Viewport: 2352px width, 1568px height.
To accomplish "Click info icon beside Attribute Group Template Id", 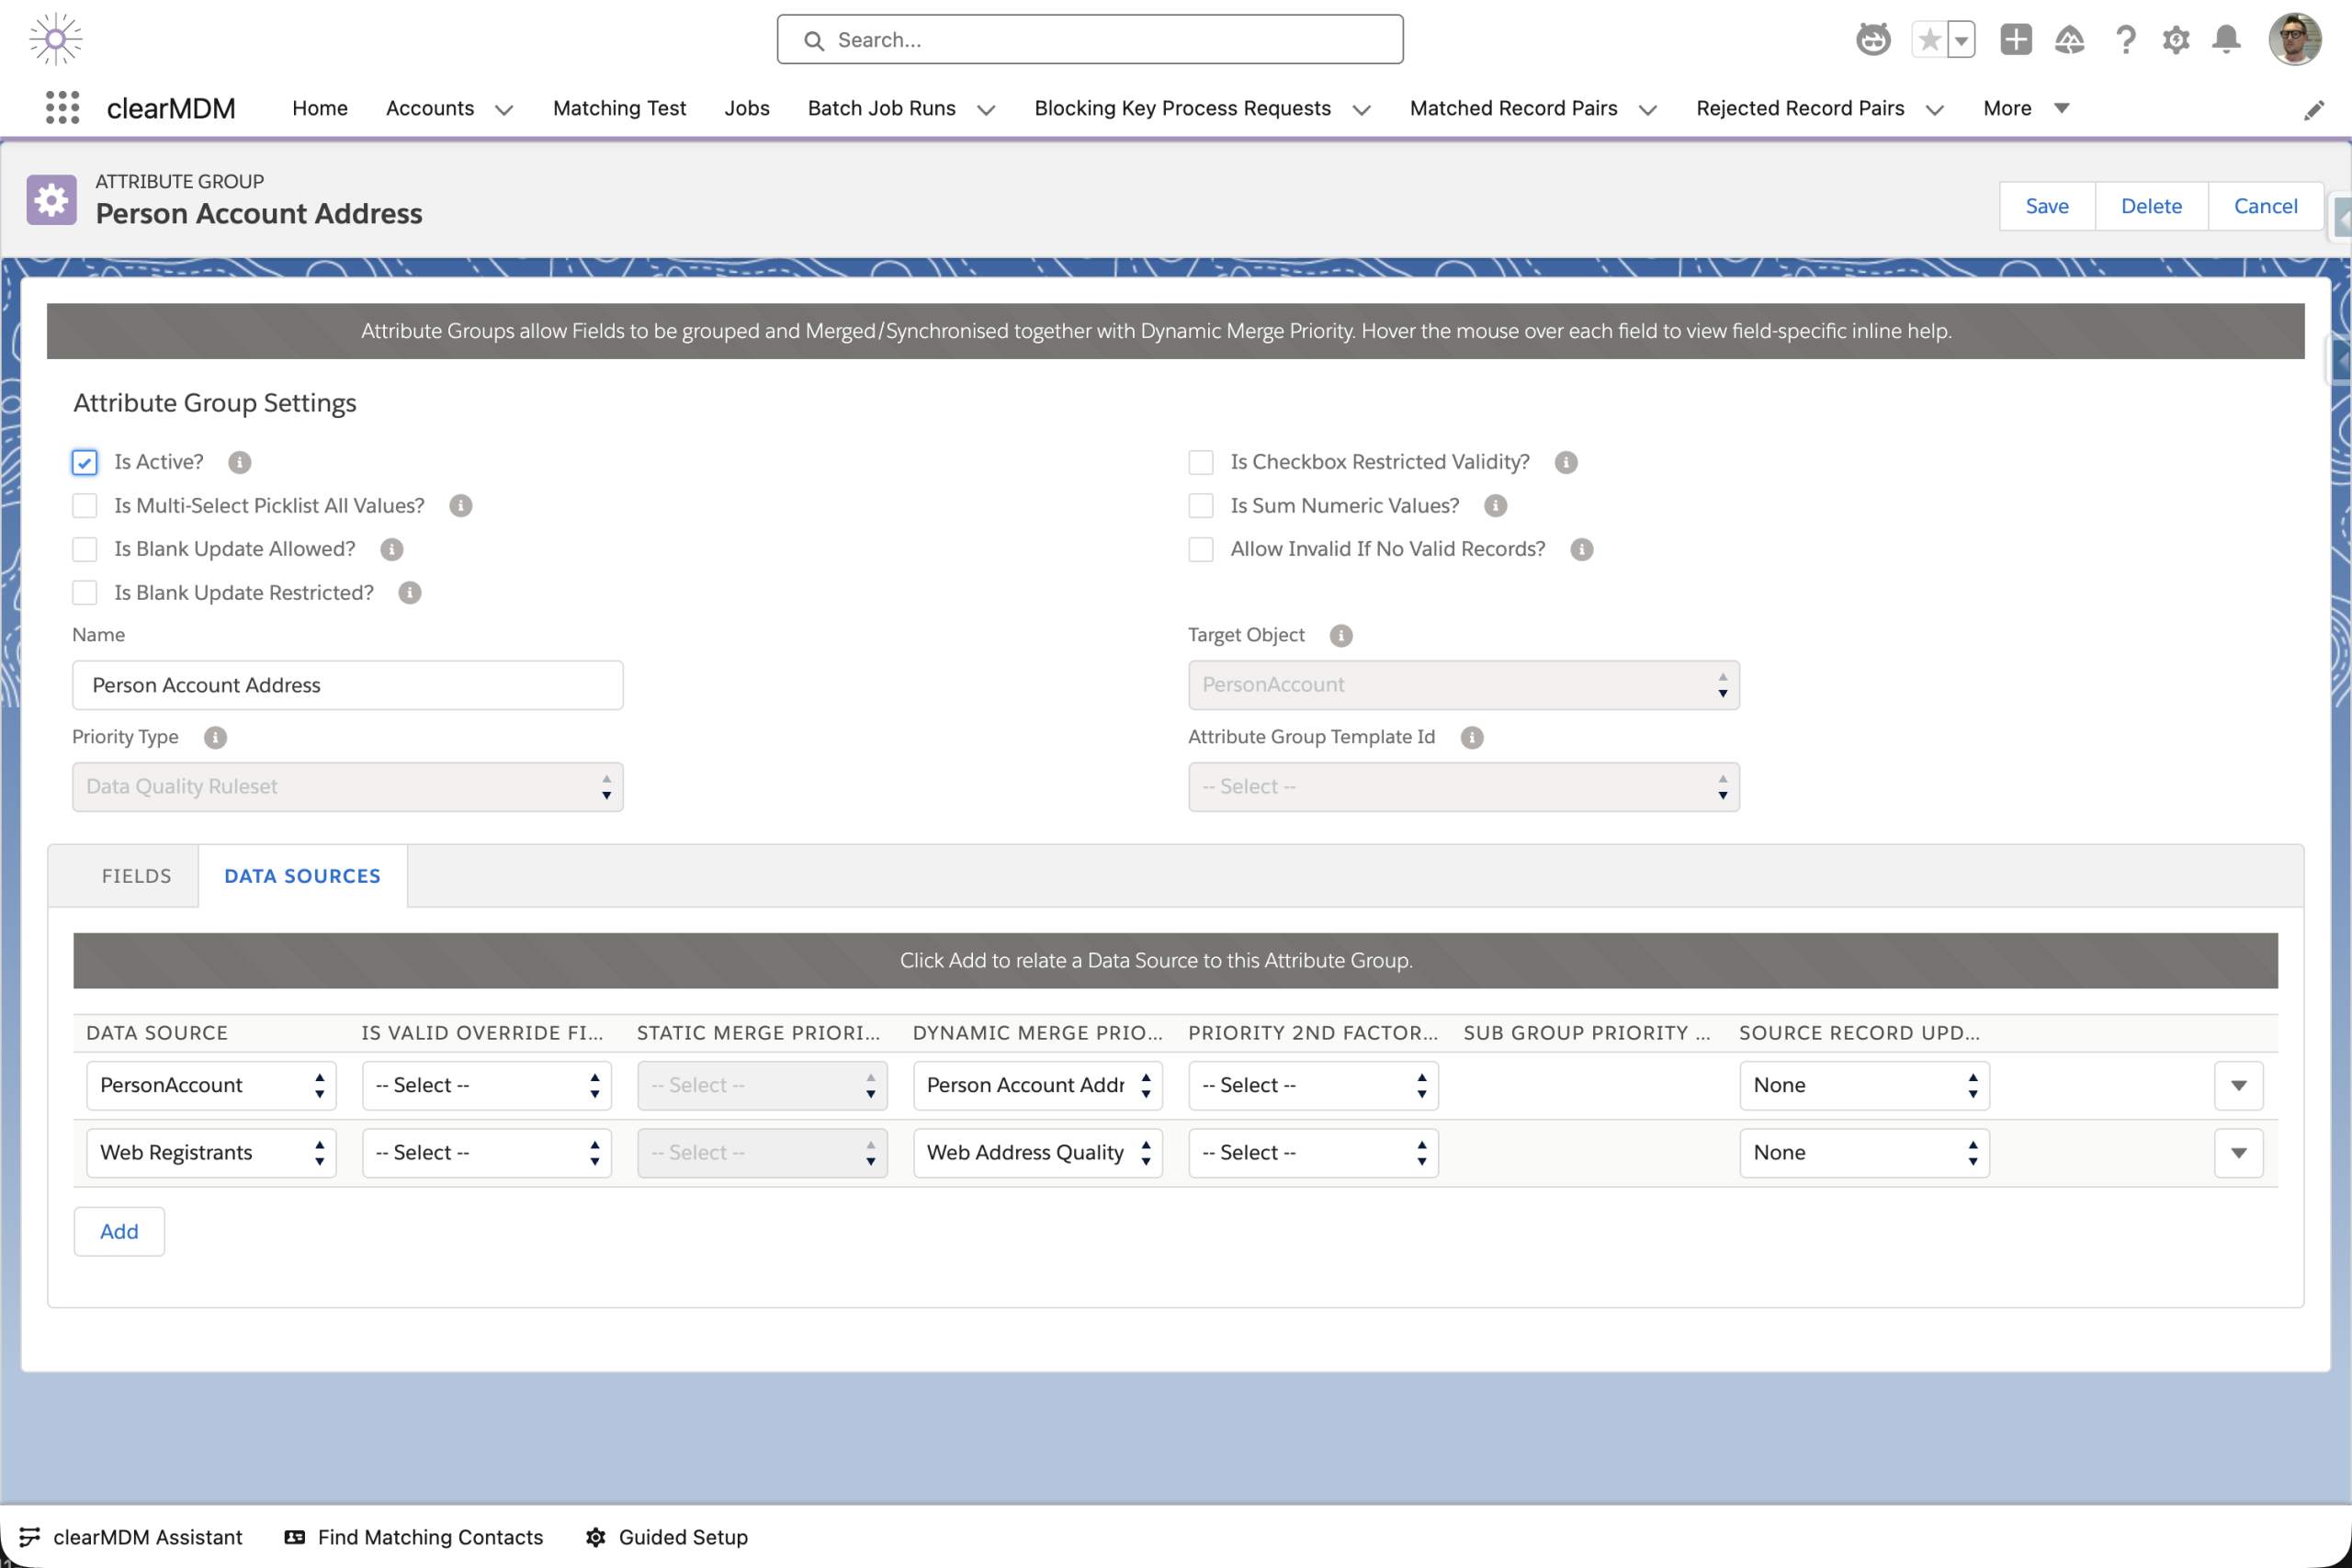I will click(1472, 737).
